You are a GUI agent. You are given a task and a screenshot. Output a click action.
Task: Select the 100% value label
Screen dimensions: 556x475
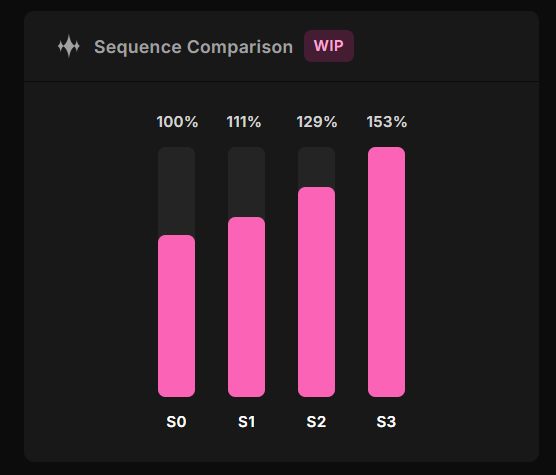[x=177, y=122]
